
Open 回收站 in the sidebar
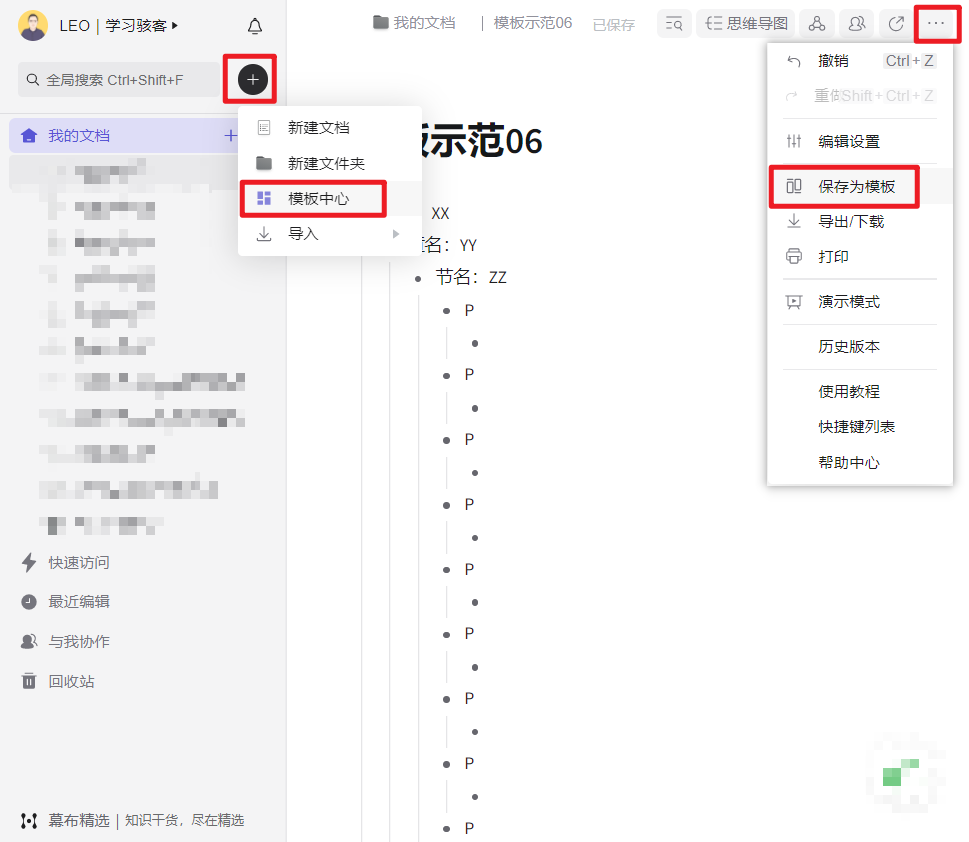pyautogui.click(x=72, y=681)
